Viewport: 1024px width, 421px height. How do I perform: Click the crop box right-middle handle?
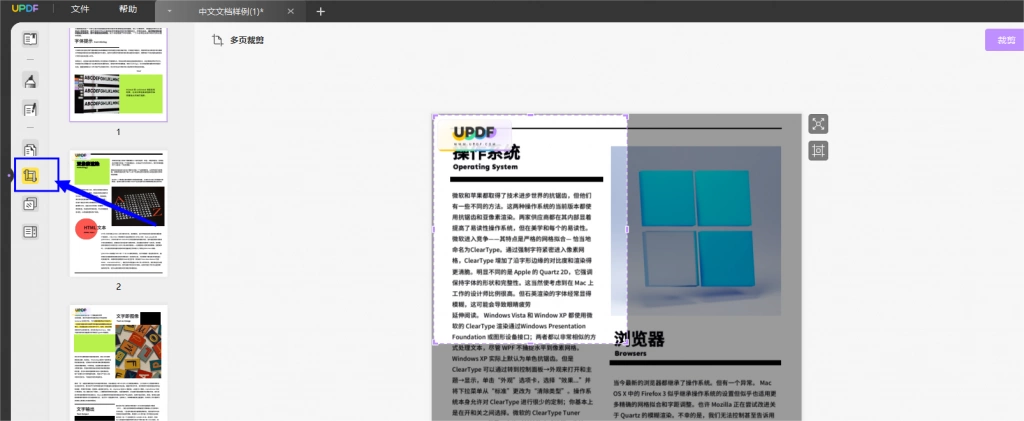pyautogui.click(x=628, y=230)
